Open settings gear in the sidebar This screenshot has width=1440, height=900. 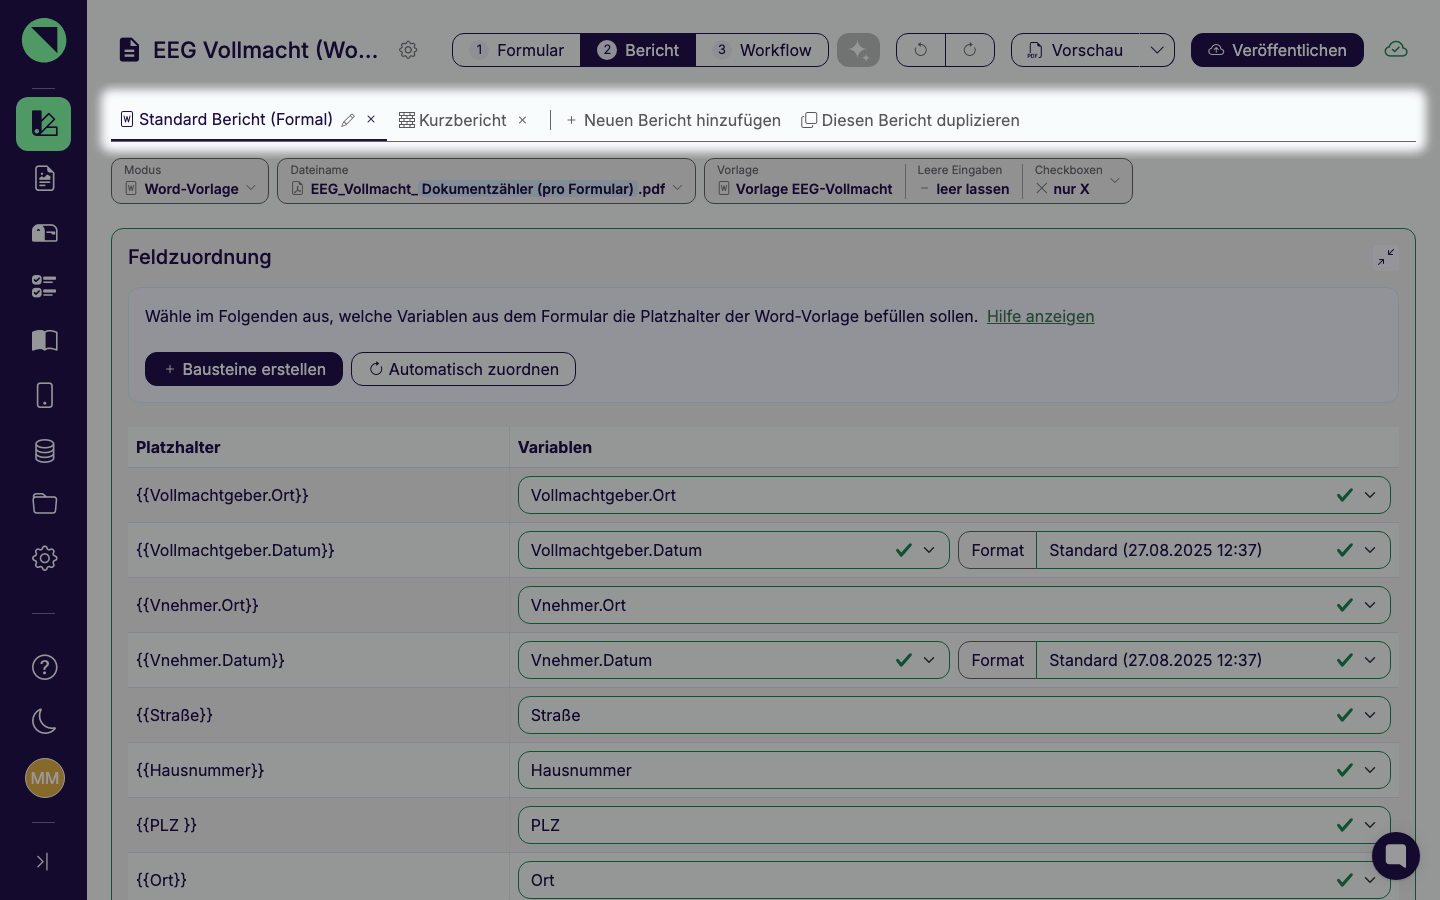tap(44, 558)
